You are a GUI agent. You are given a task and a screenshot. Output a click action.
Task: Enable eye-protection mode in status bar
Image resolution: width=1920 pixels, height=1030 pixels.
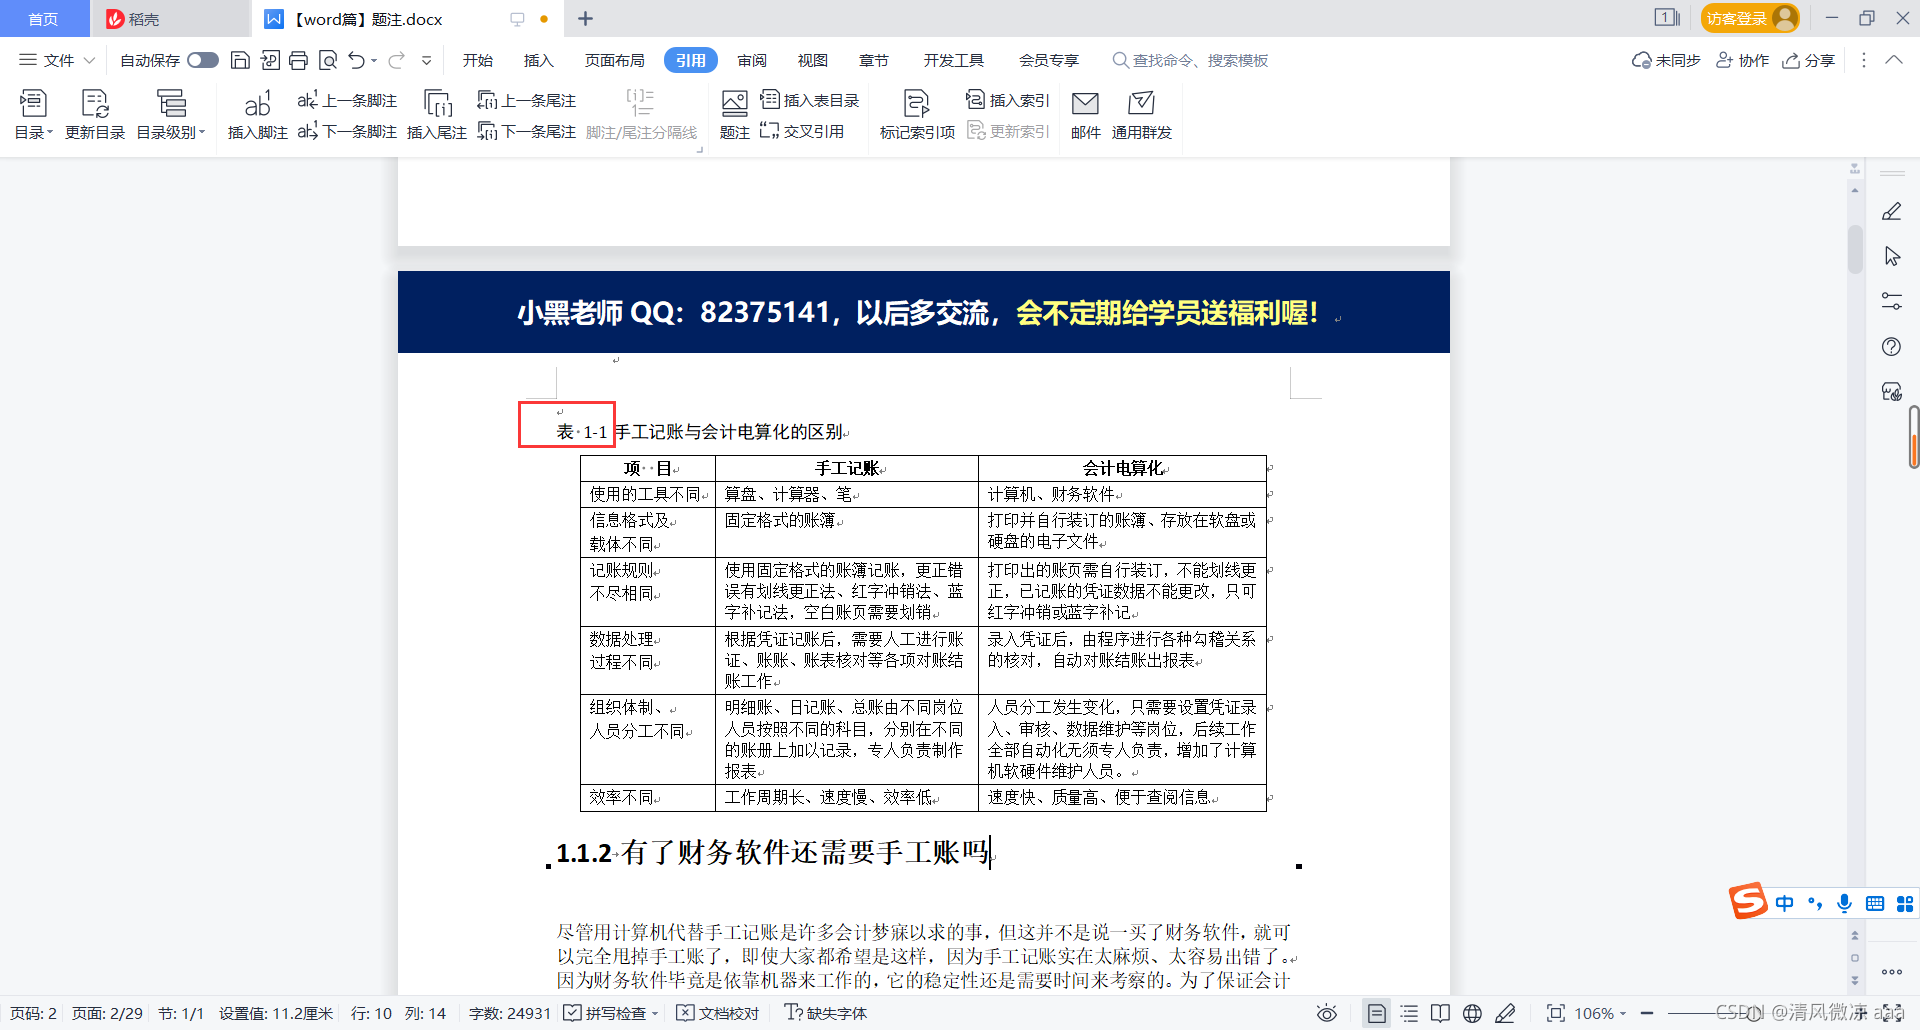pos(1327,1013)
